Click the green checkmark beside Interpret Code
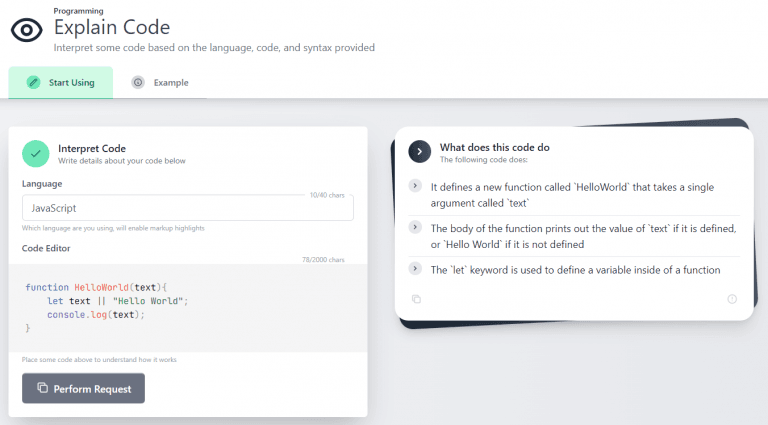The width and height of the screenshot is (768, 425). click(x=37, y=153)
